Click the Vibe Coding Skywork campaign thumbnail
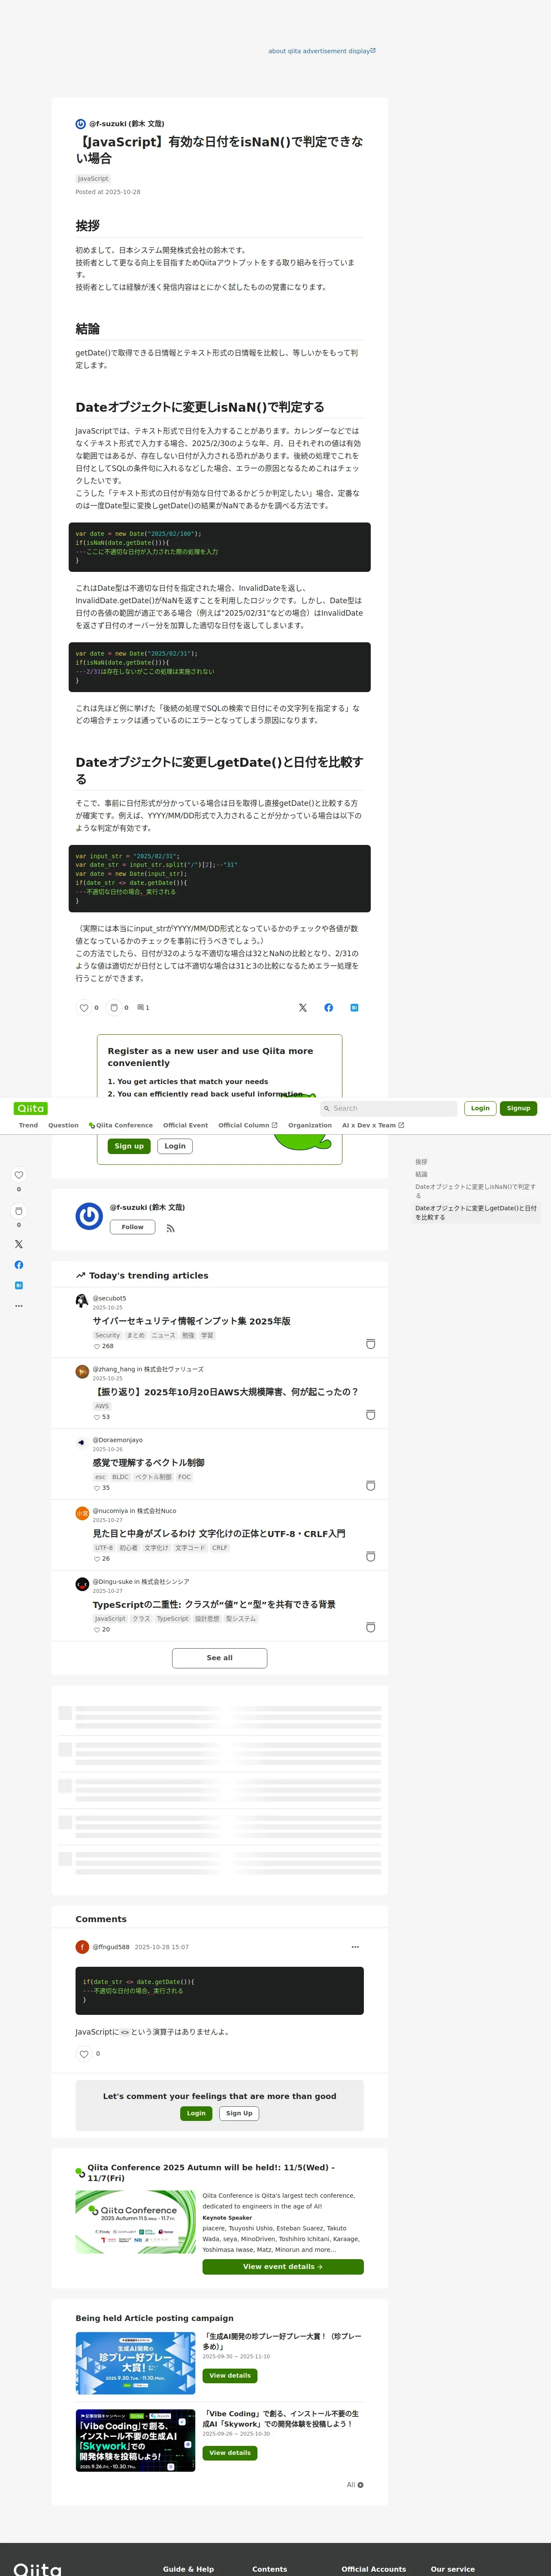 tap(135, 2440)
